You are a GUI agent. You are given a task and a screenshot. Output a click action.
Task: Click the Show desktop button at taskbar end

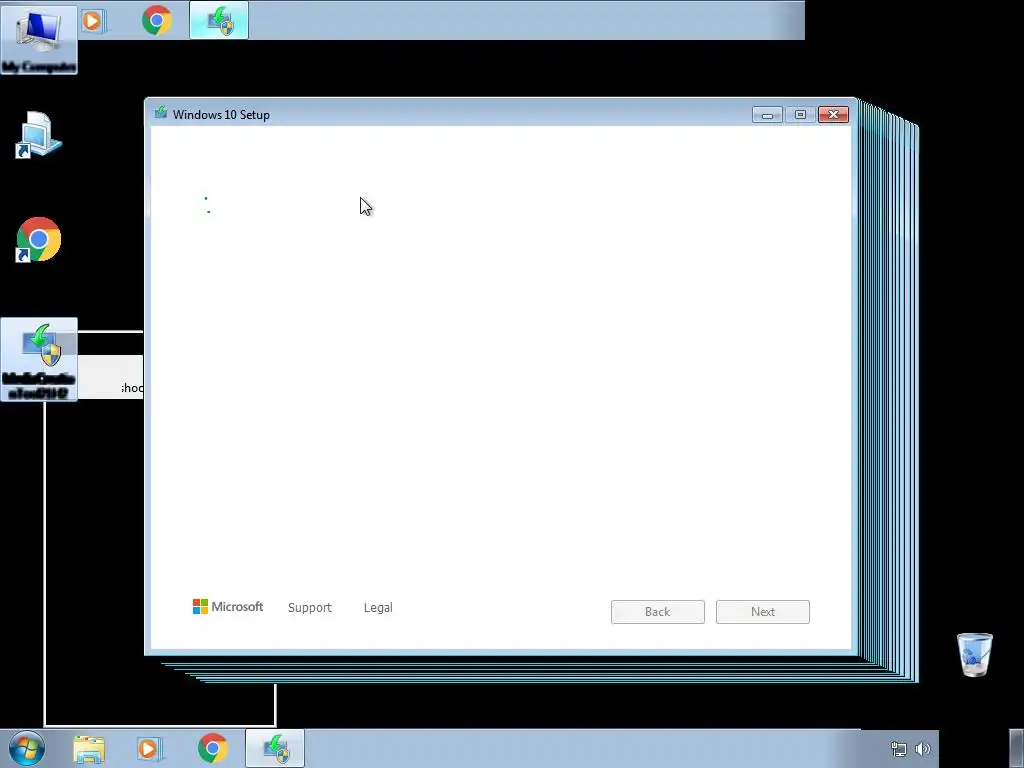coord(1016,748)
